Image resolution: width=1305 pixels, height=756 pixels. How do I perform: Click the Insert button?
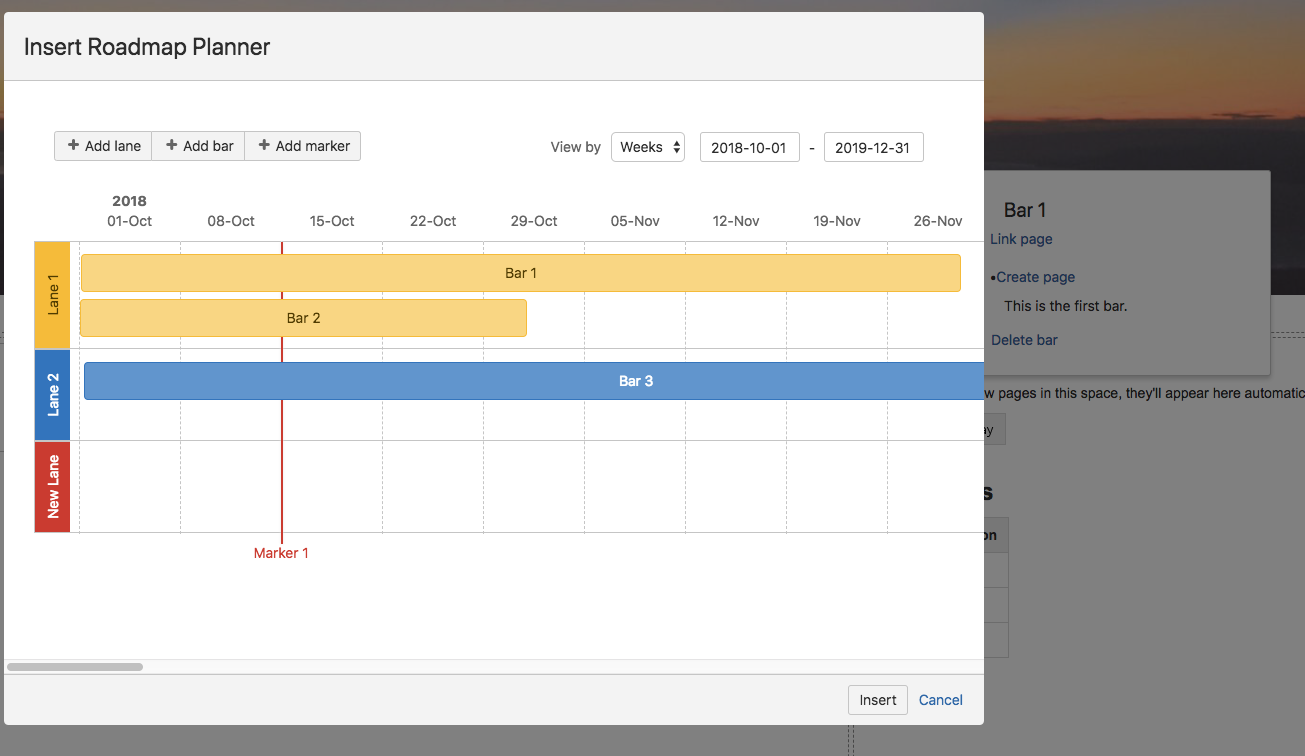pos(878,700)
